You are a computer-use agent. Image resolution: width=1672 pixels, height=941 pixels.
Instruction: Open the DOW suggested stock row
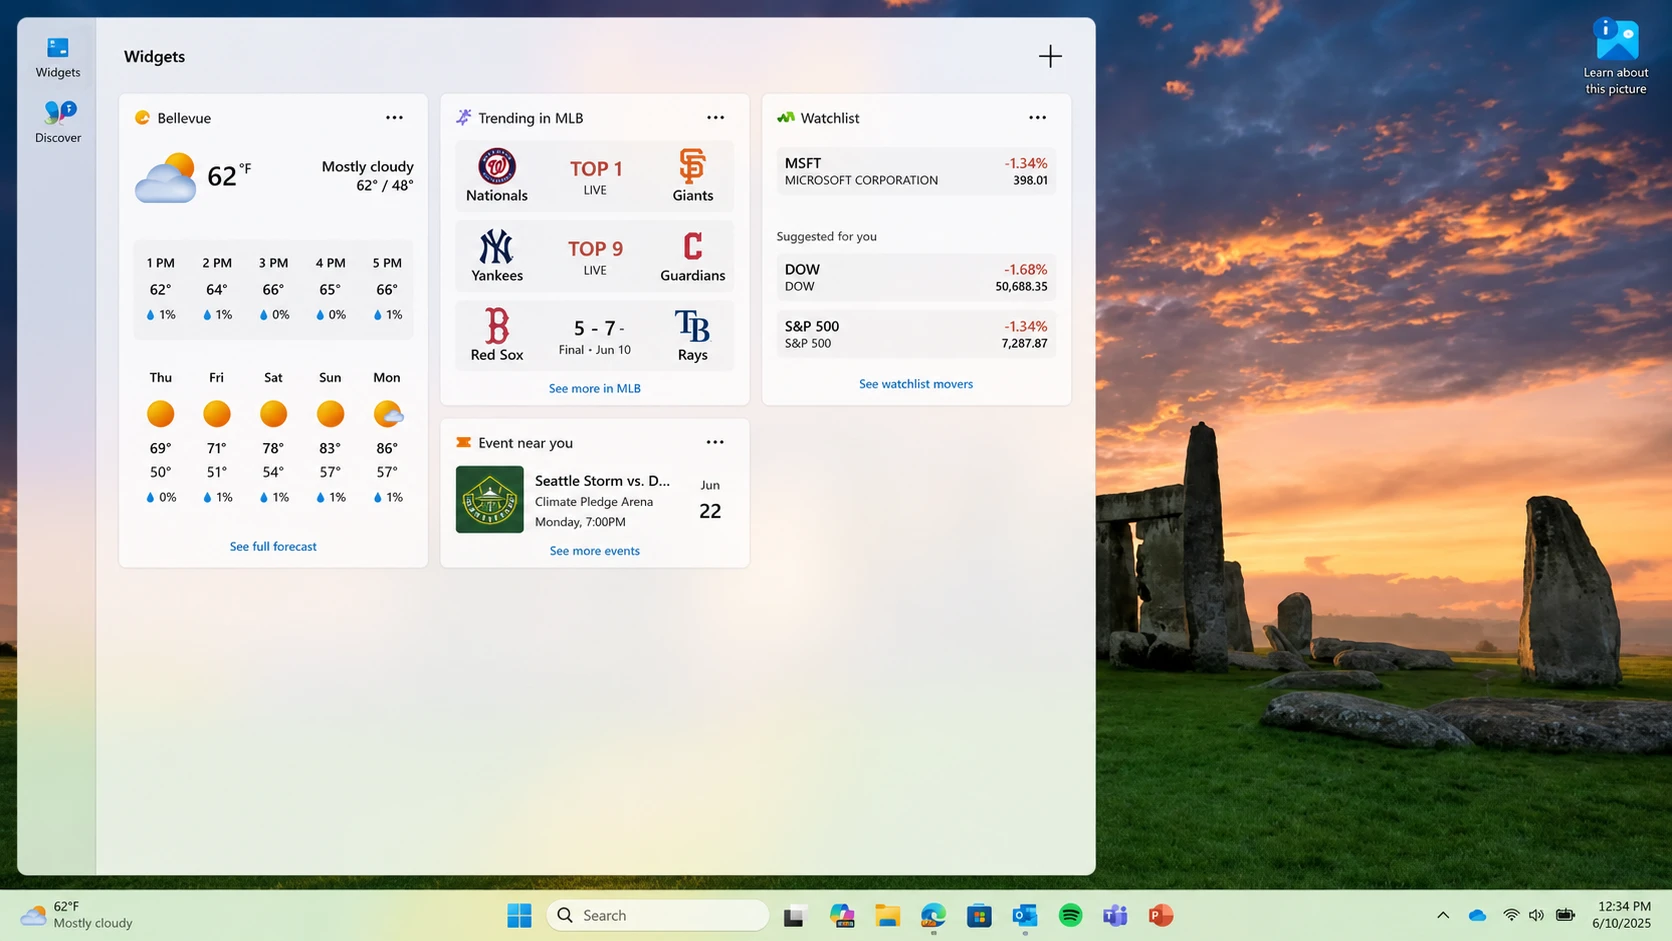coord(916,277)
